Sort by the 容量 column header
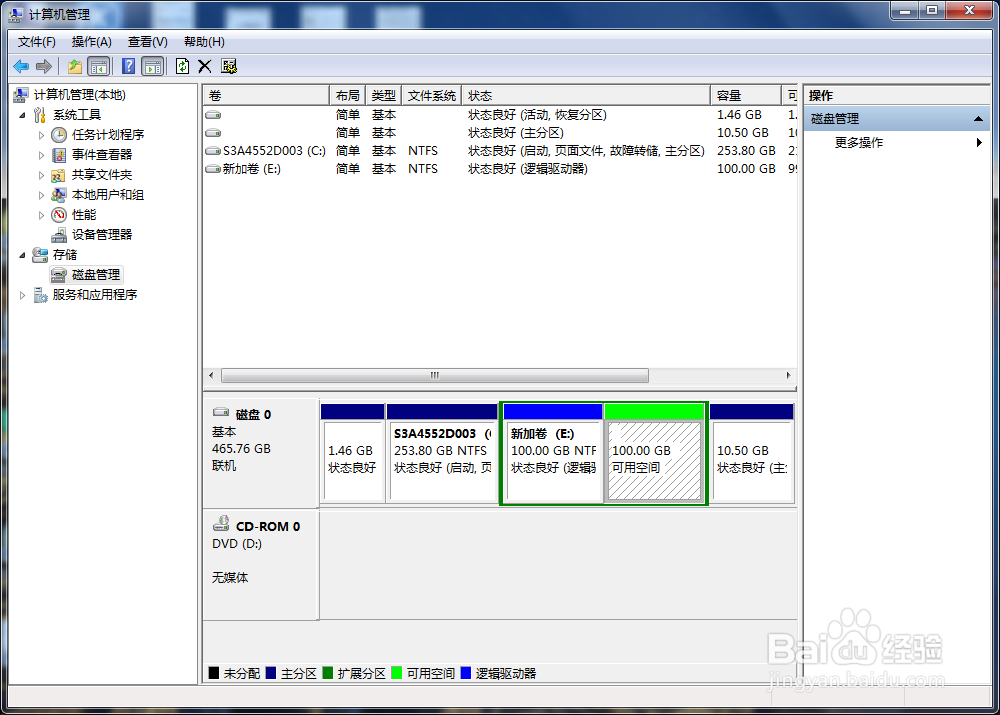The width and height of the screenshot is (1000, 715). coord(746,96)
